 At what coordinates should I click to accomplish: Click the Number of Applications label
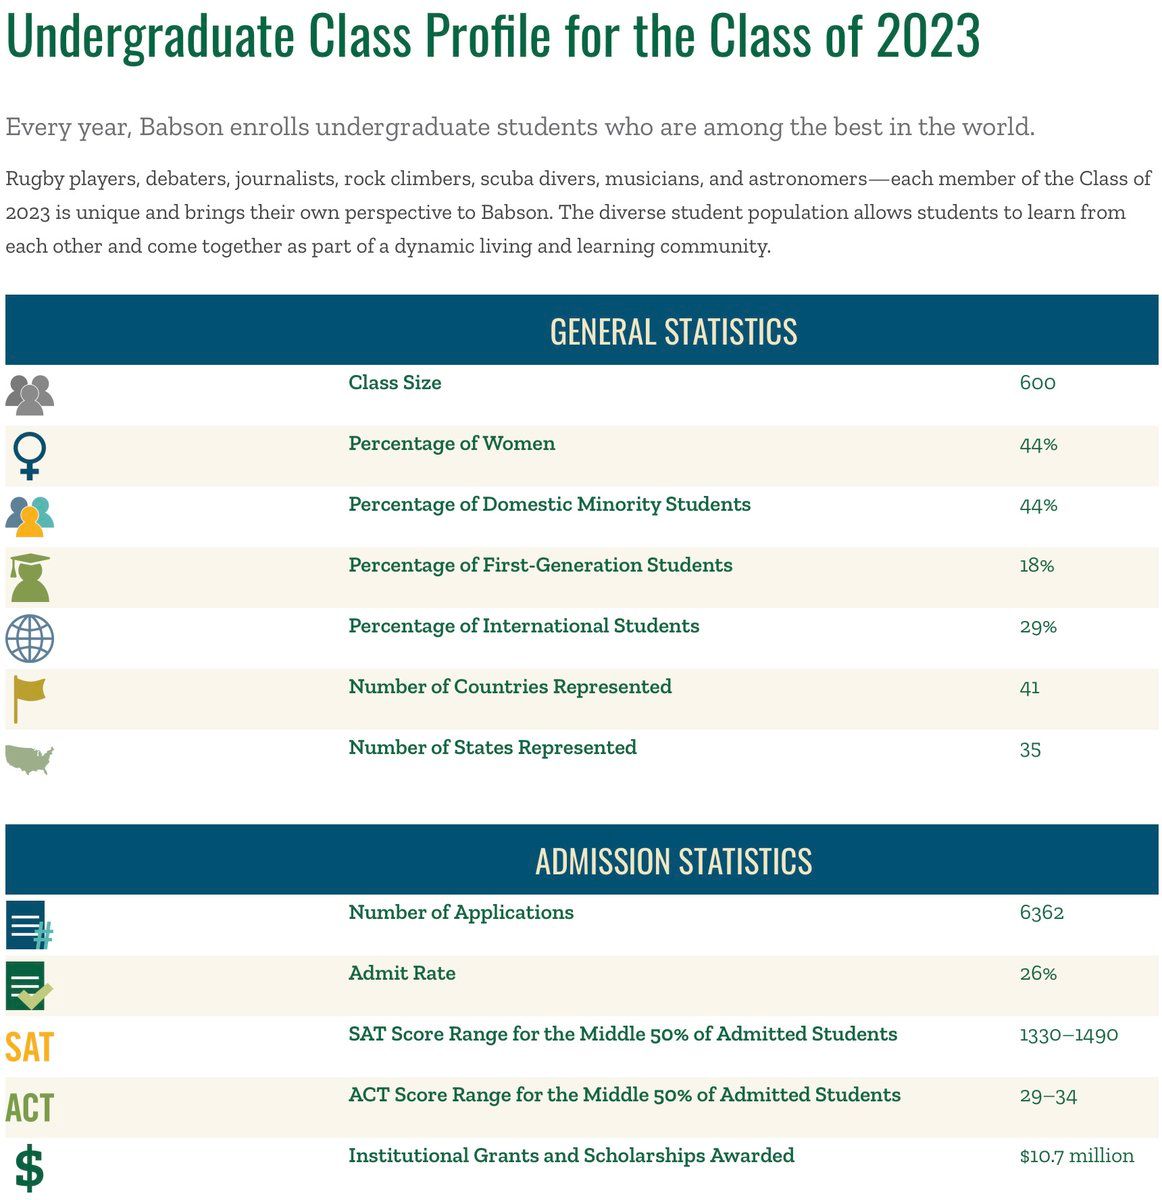coord(461,913)
